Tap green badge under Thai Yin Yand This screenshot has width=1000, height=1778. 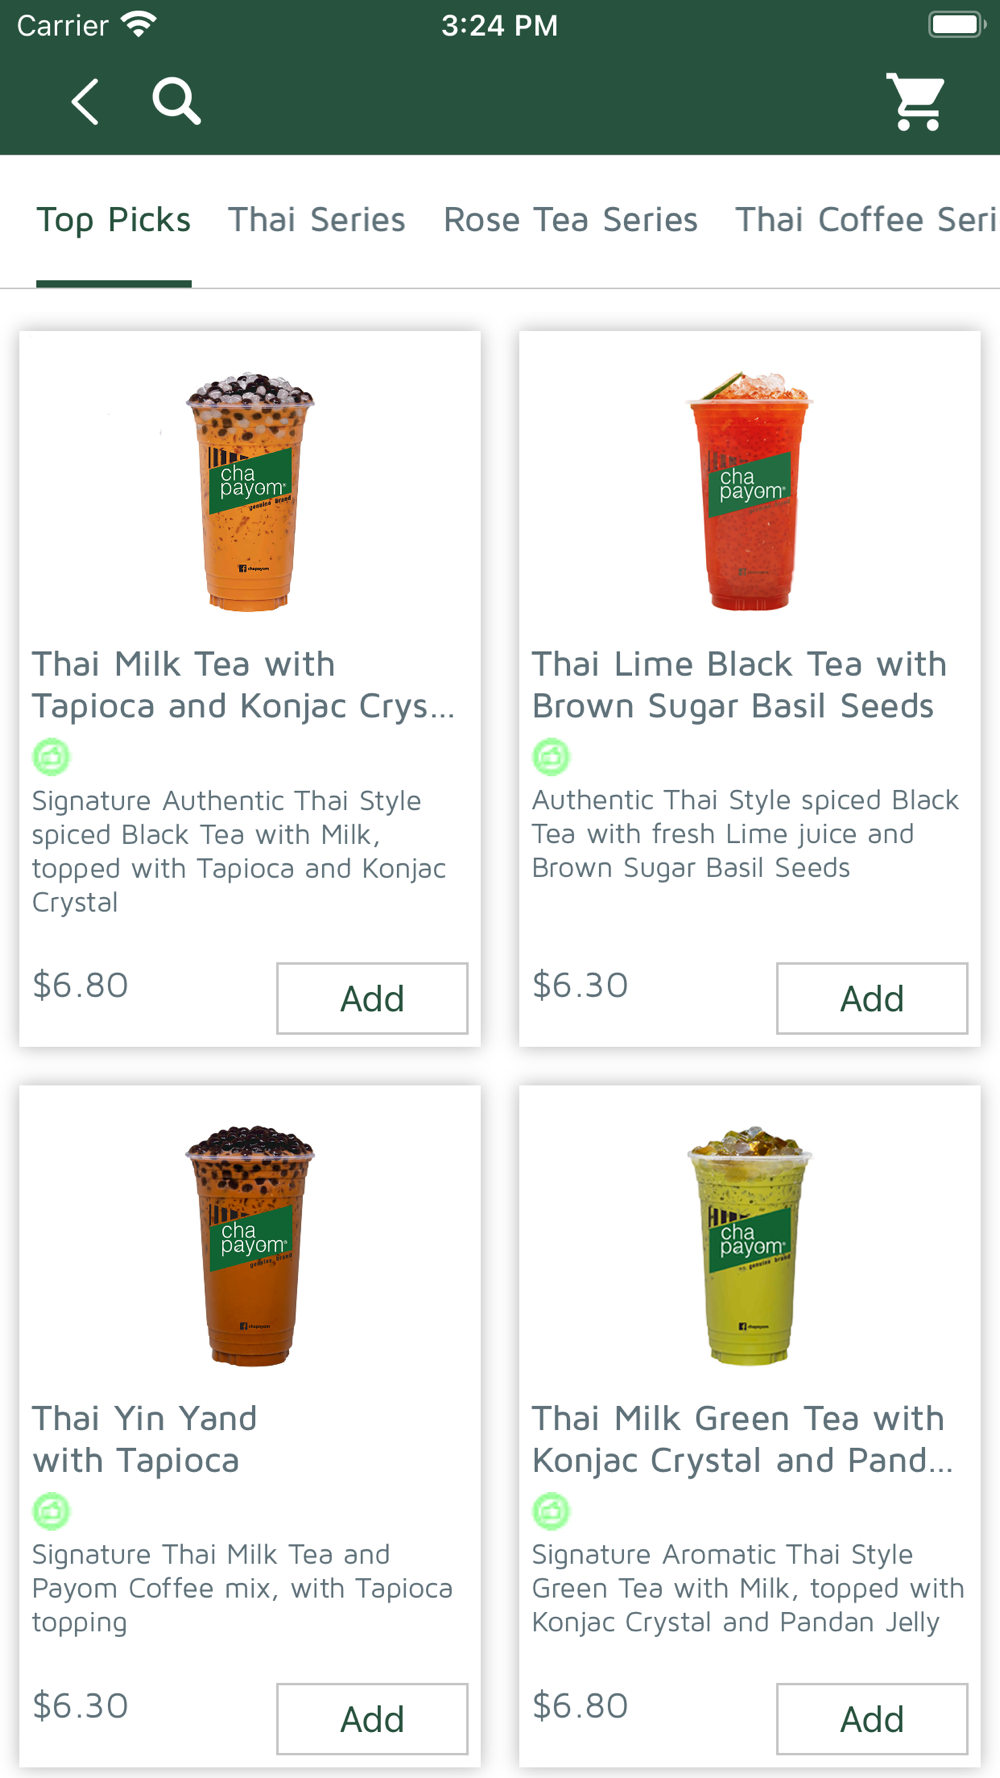pos(51,1511)
